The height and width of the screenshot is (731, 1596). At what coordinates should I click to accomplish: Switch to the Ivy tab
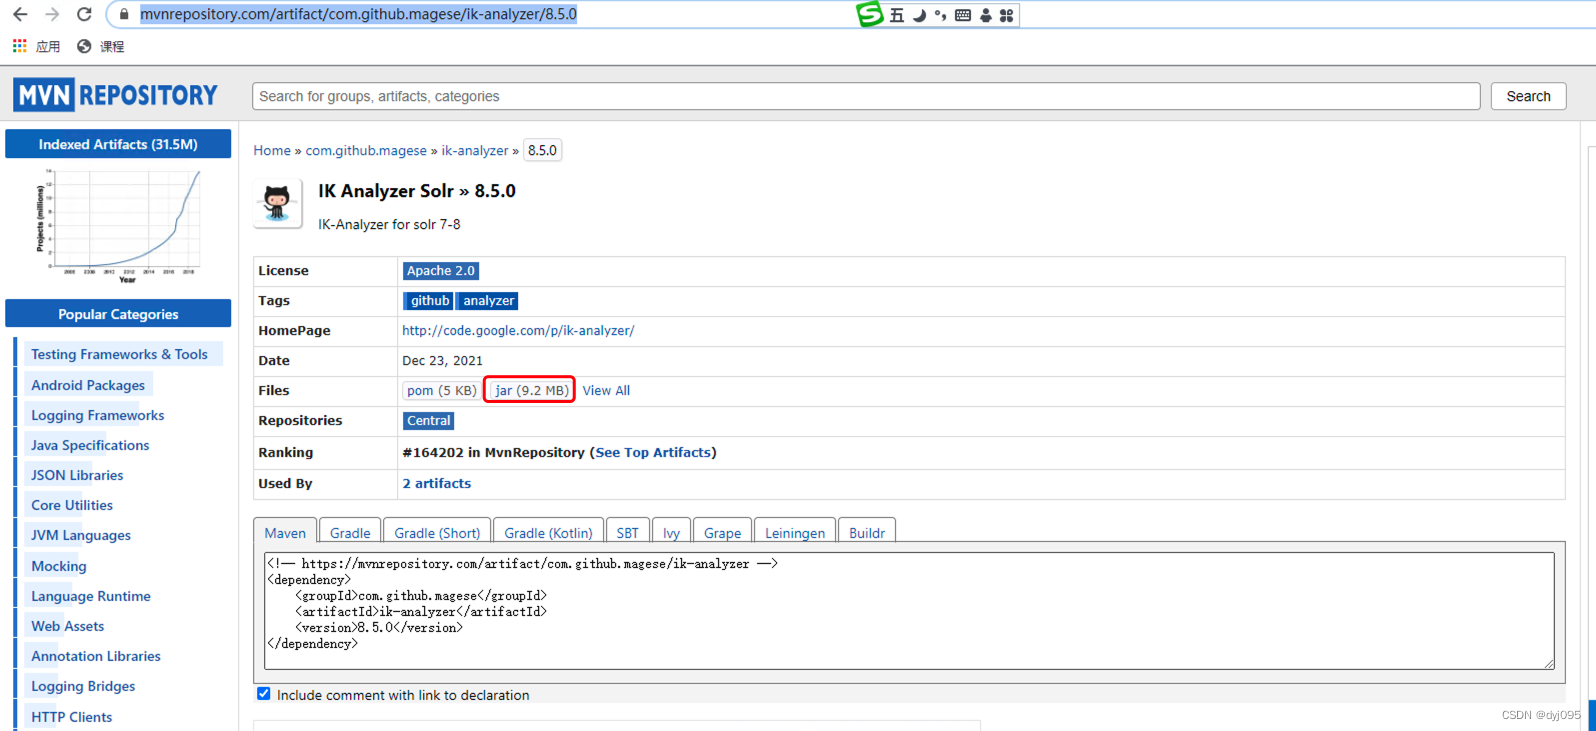671,532
